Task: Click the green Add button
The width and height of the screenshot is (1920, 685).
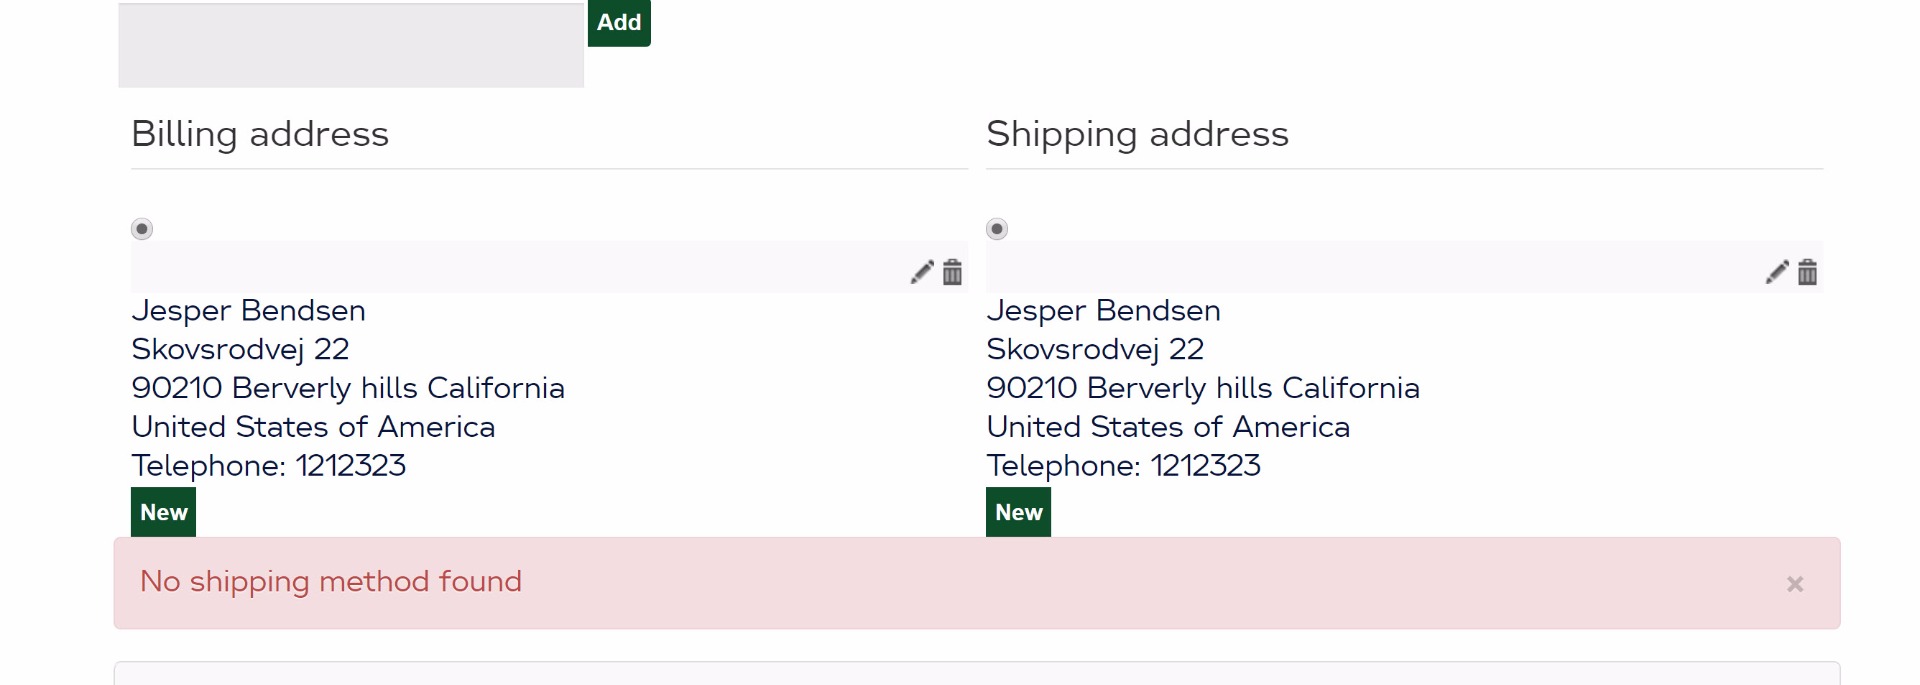Action: (619, 23)
